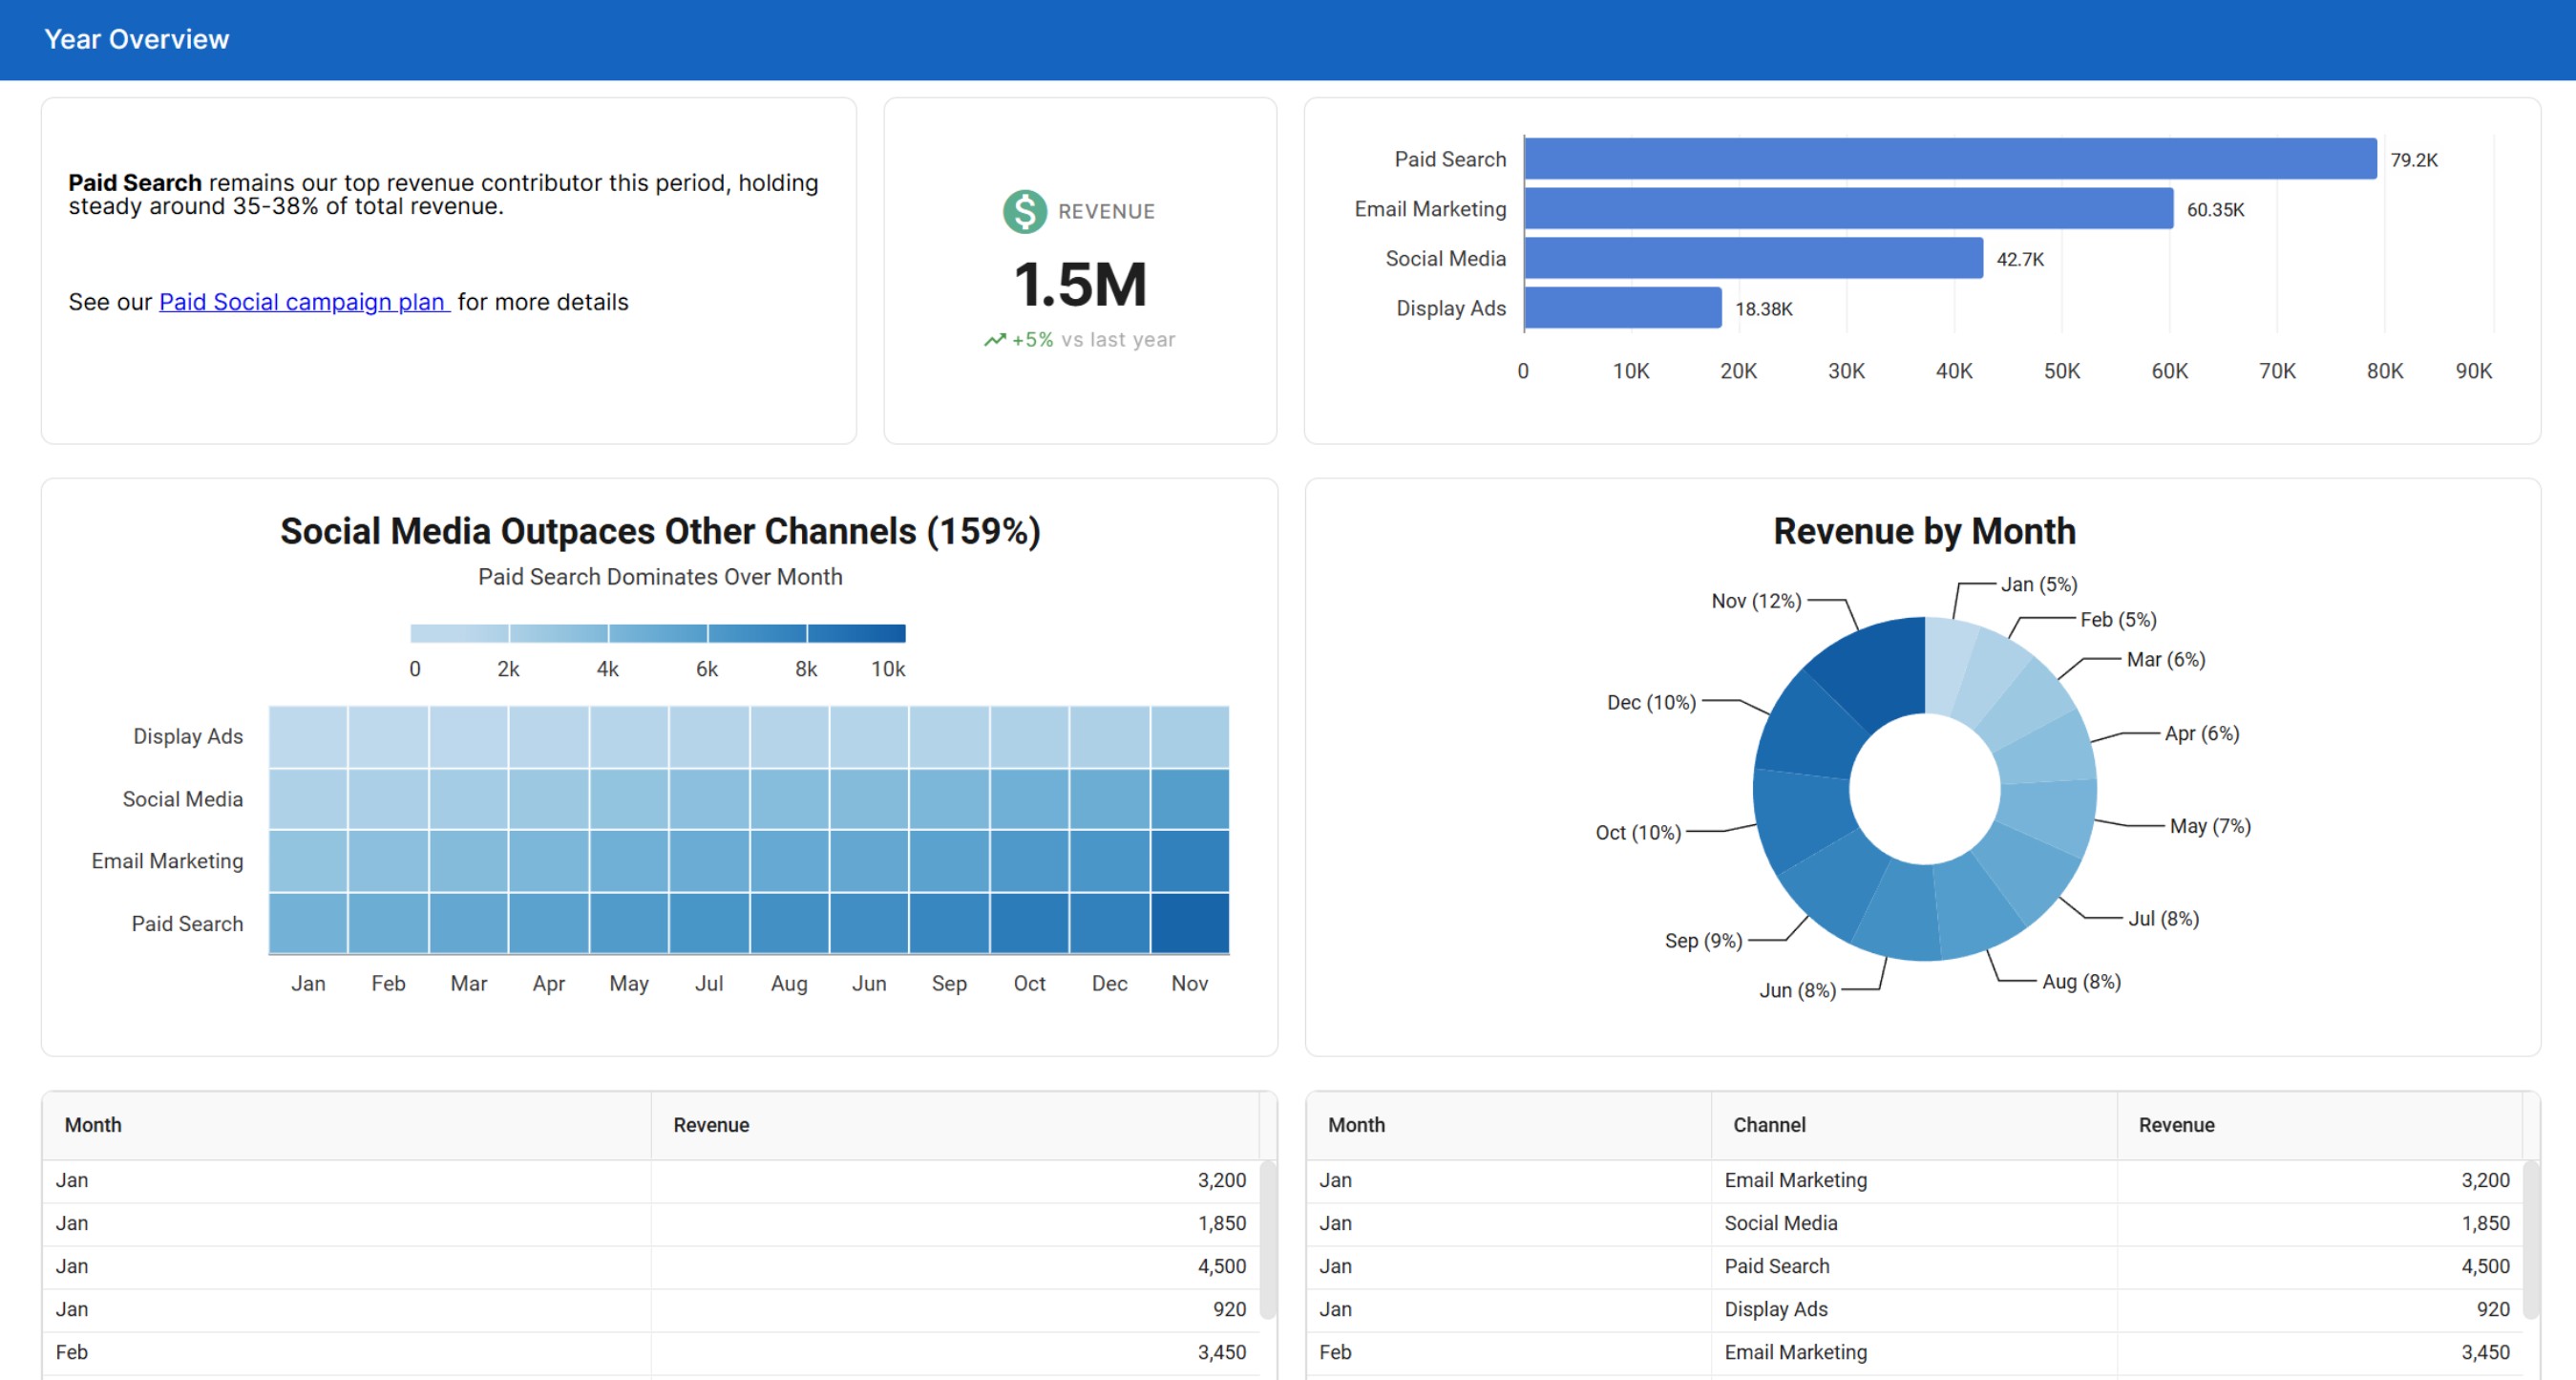
Task: Sort by Month column in right table
Action: [x=1509, y=1125]
